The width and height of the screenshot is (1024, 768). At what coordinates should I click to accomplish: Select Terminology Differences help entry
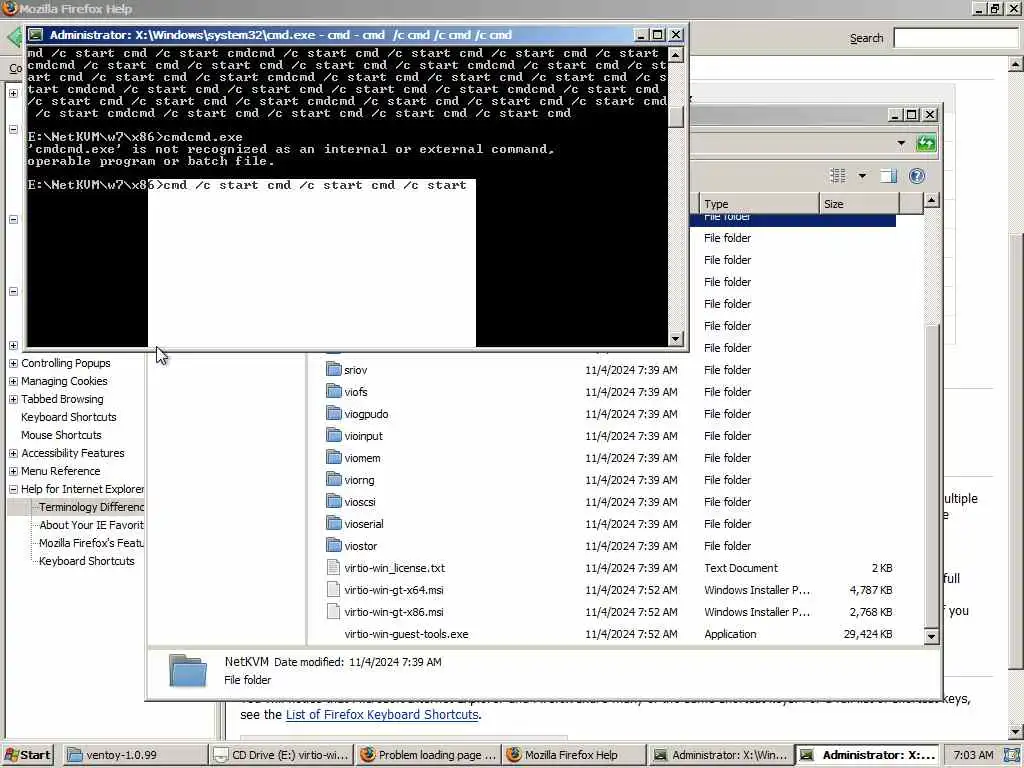(91, 507)
